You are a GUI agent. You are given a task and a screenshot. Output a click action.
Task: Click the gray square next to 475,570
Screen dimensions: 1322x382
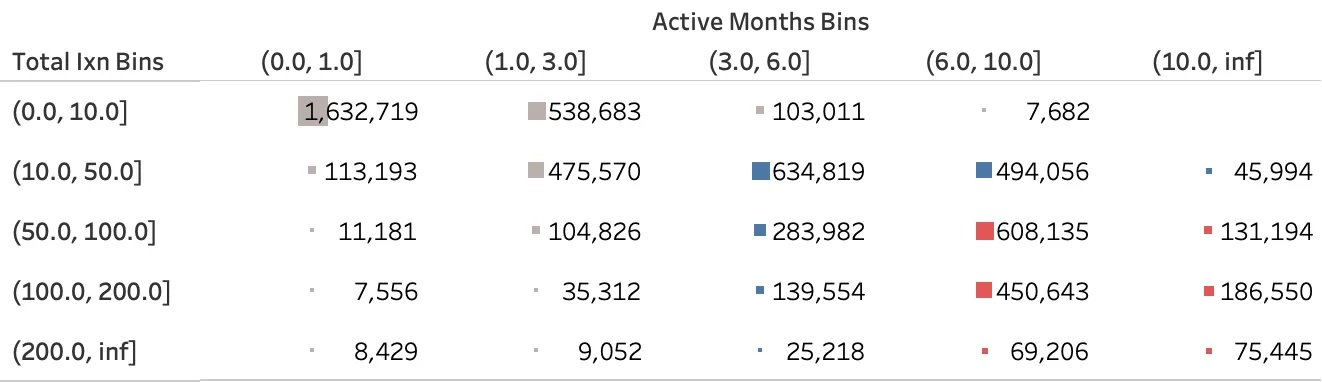[537, 171]
